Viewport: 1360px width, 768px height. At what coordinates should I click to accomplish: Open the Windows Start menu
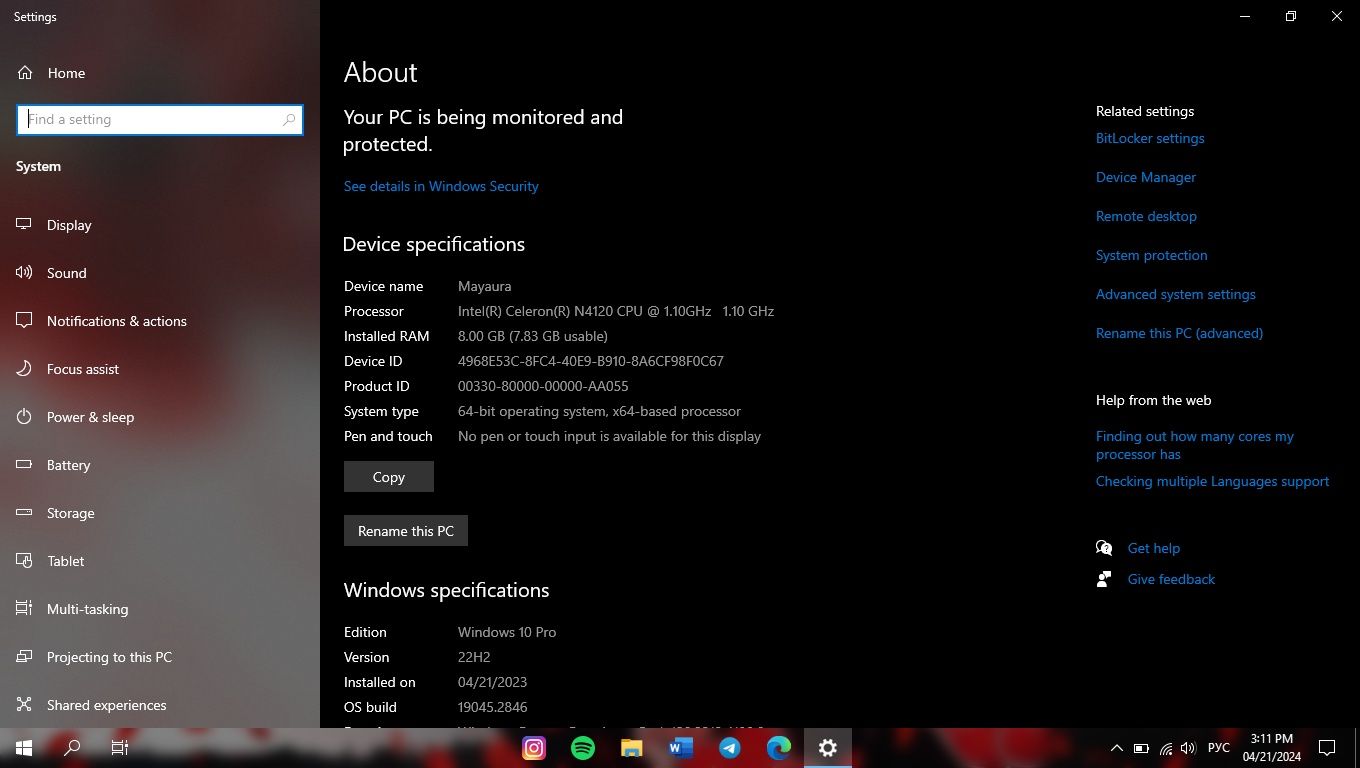tap(24, 748)
